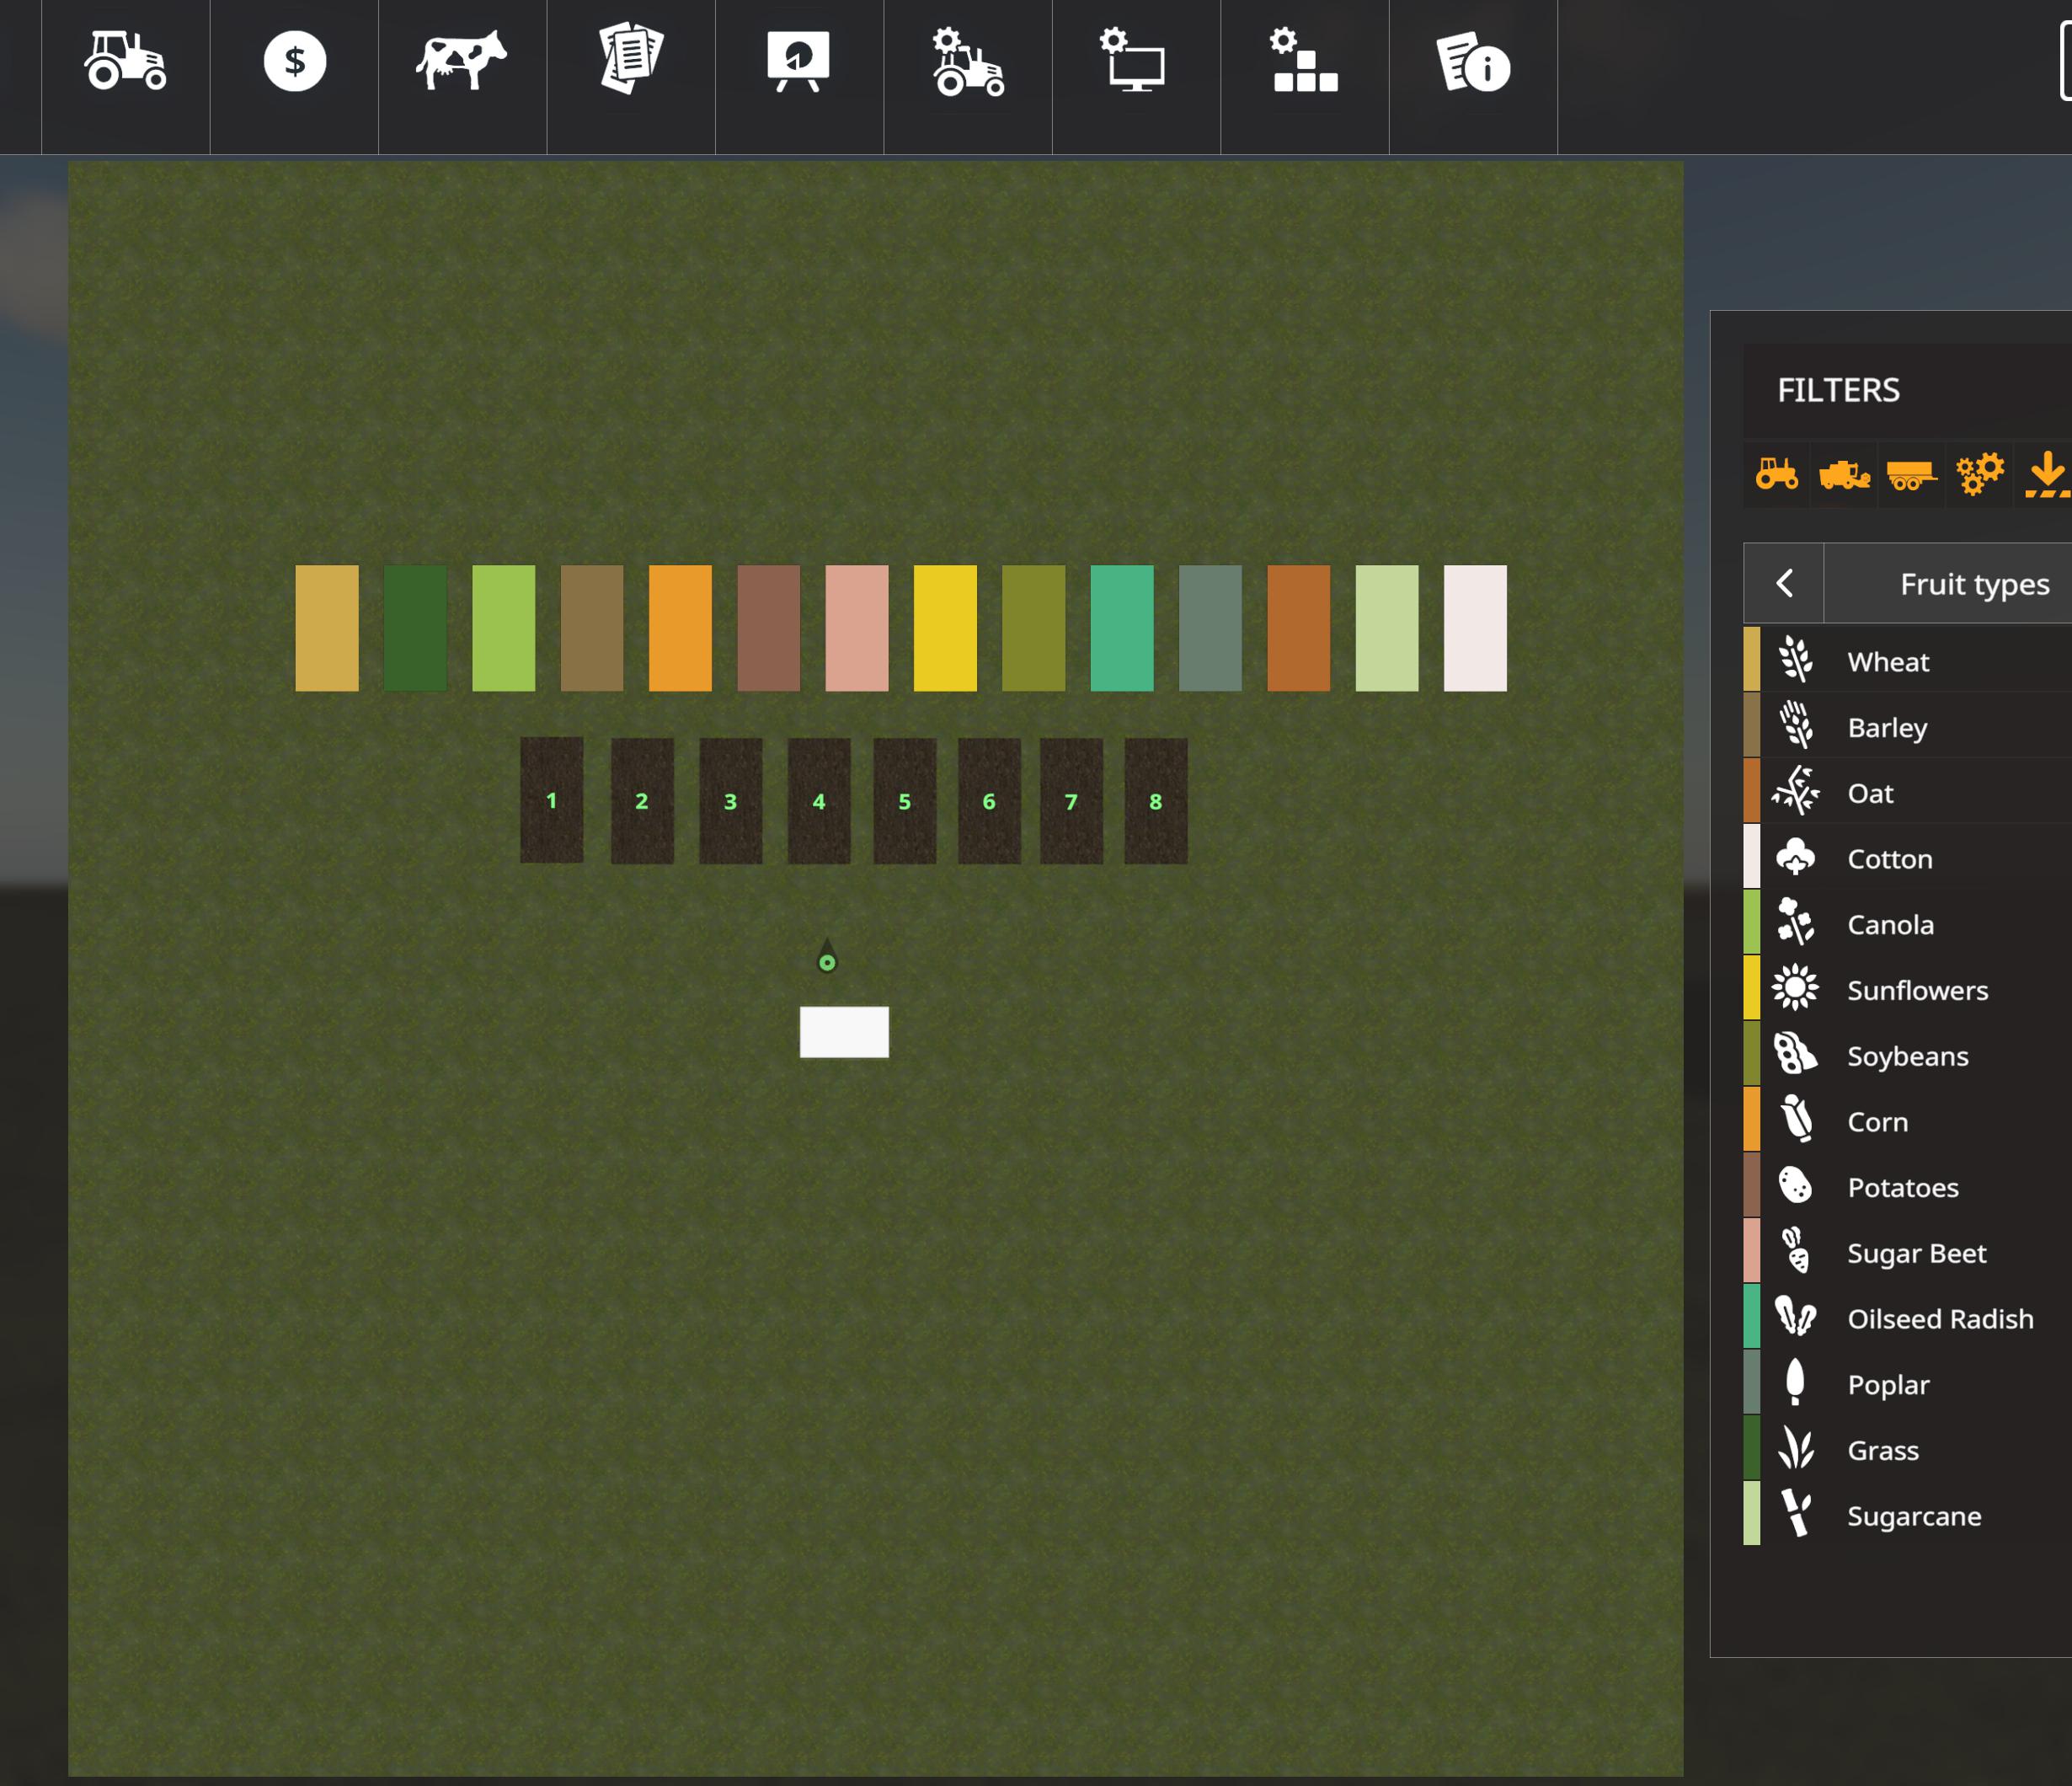Click the Sugarcane stalk icon
Viewport: 2072px width, 1786px height.
1796,1514
